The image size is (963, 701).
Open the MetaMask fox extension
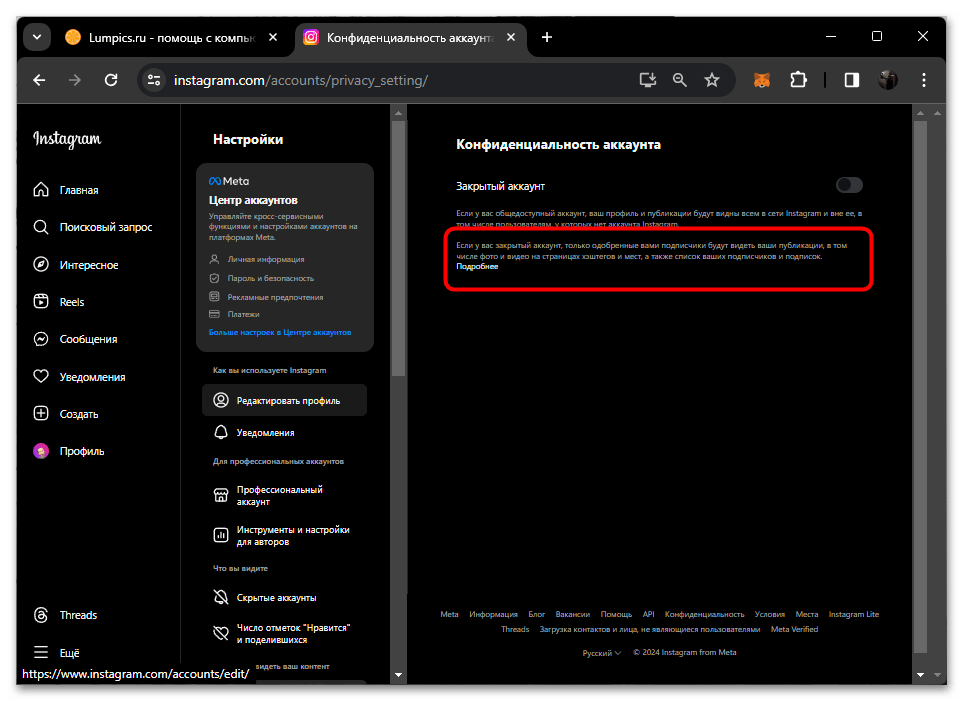point(762,80)
